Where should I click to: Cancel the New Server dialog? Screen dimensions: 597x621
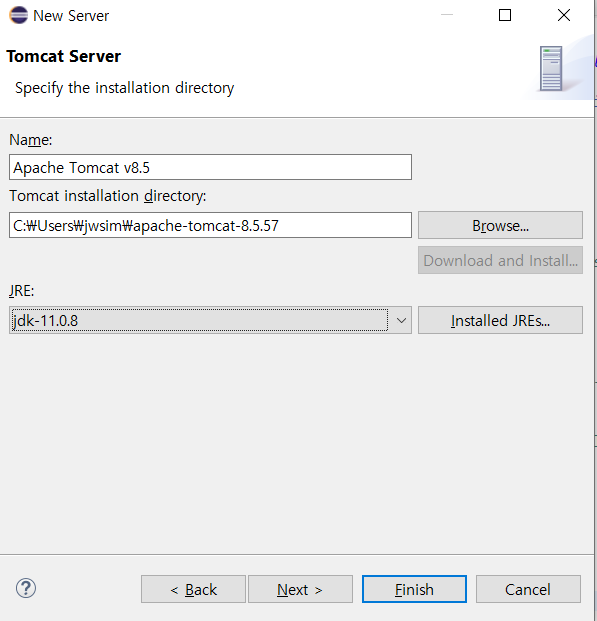[x=528, y=589]
